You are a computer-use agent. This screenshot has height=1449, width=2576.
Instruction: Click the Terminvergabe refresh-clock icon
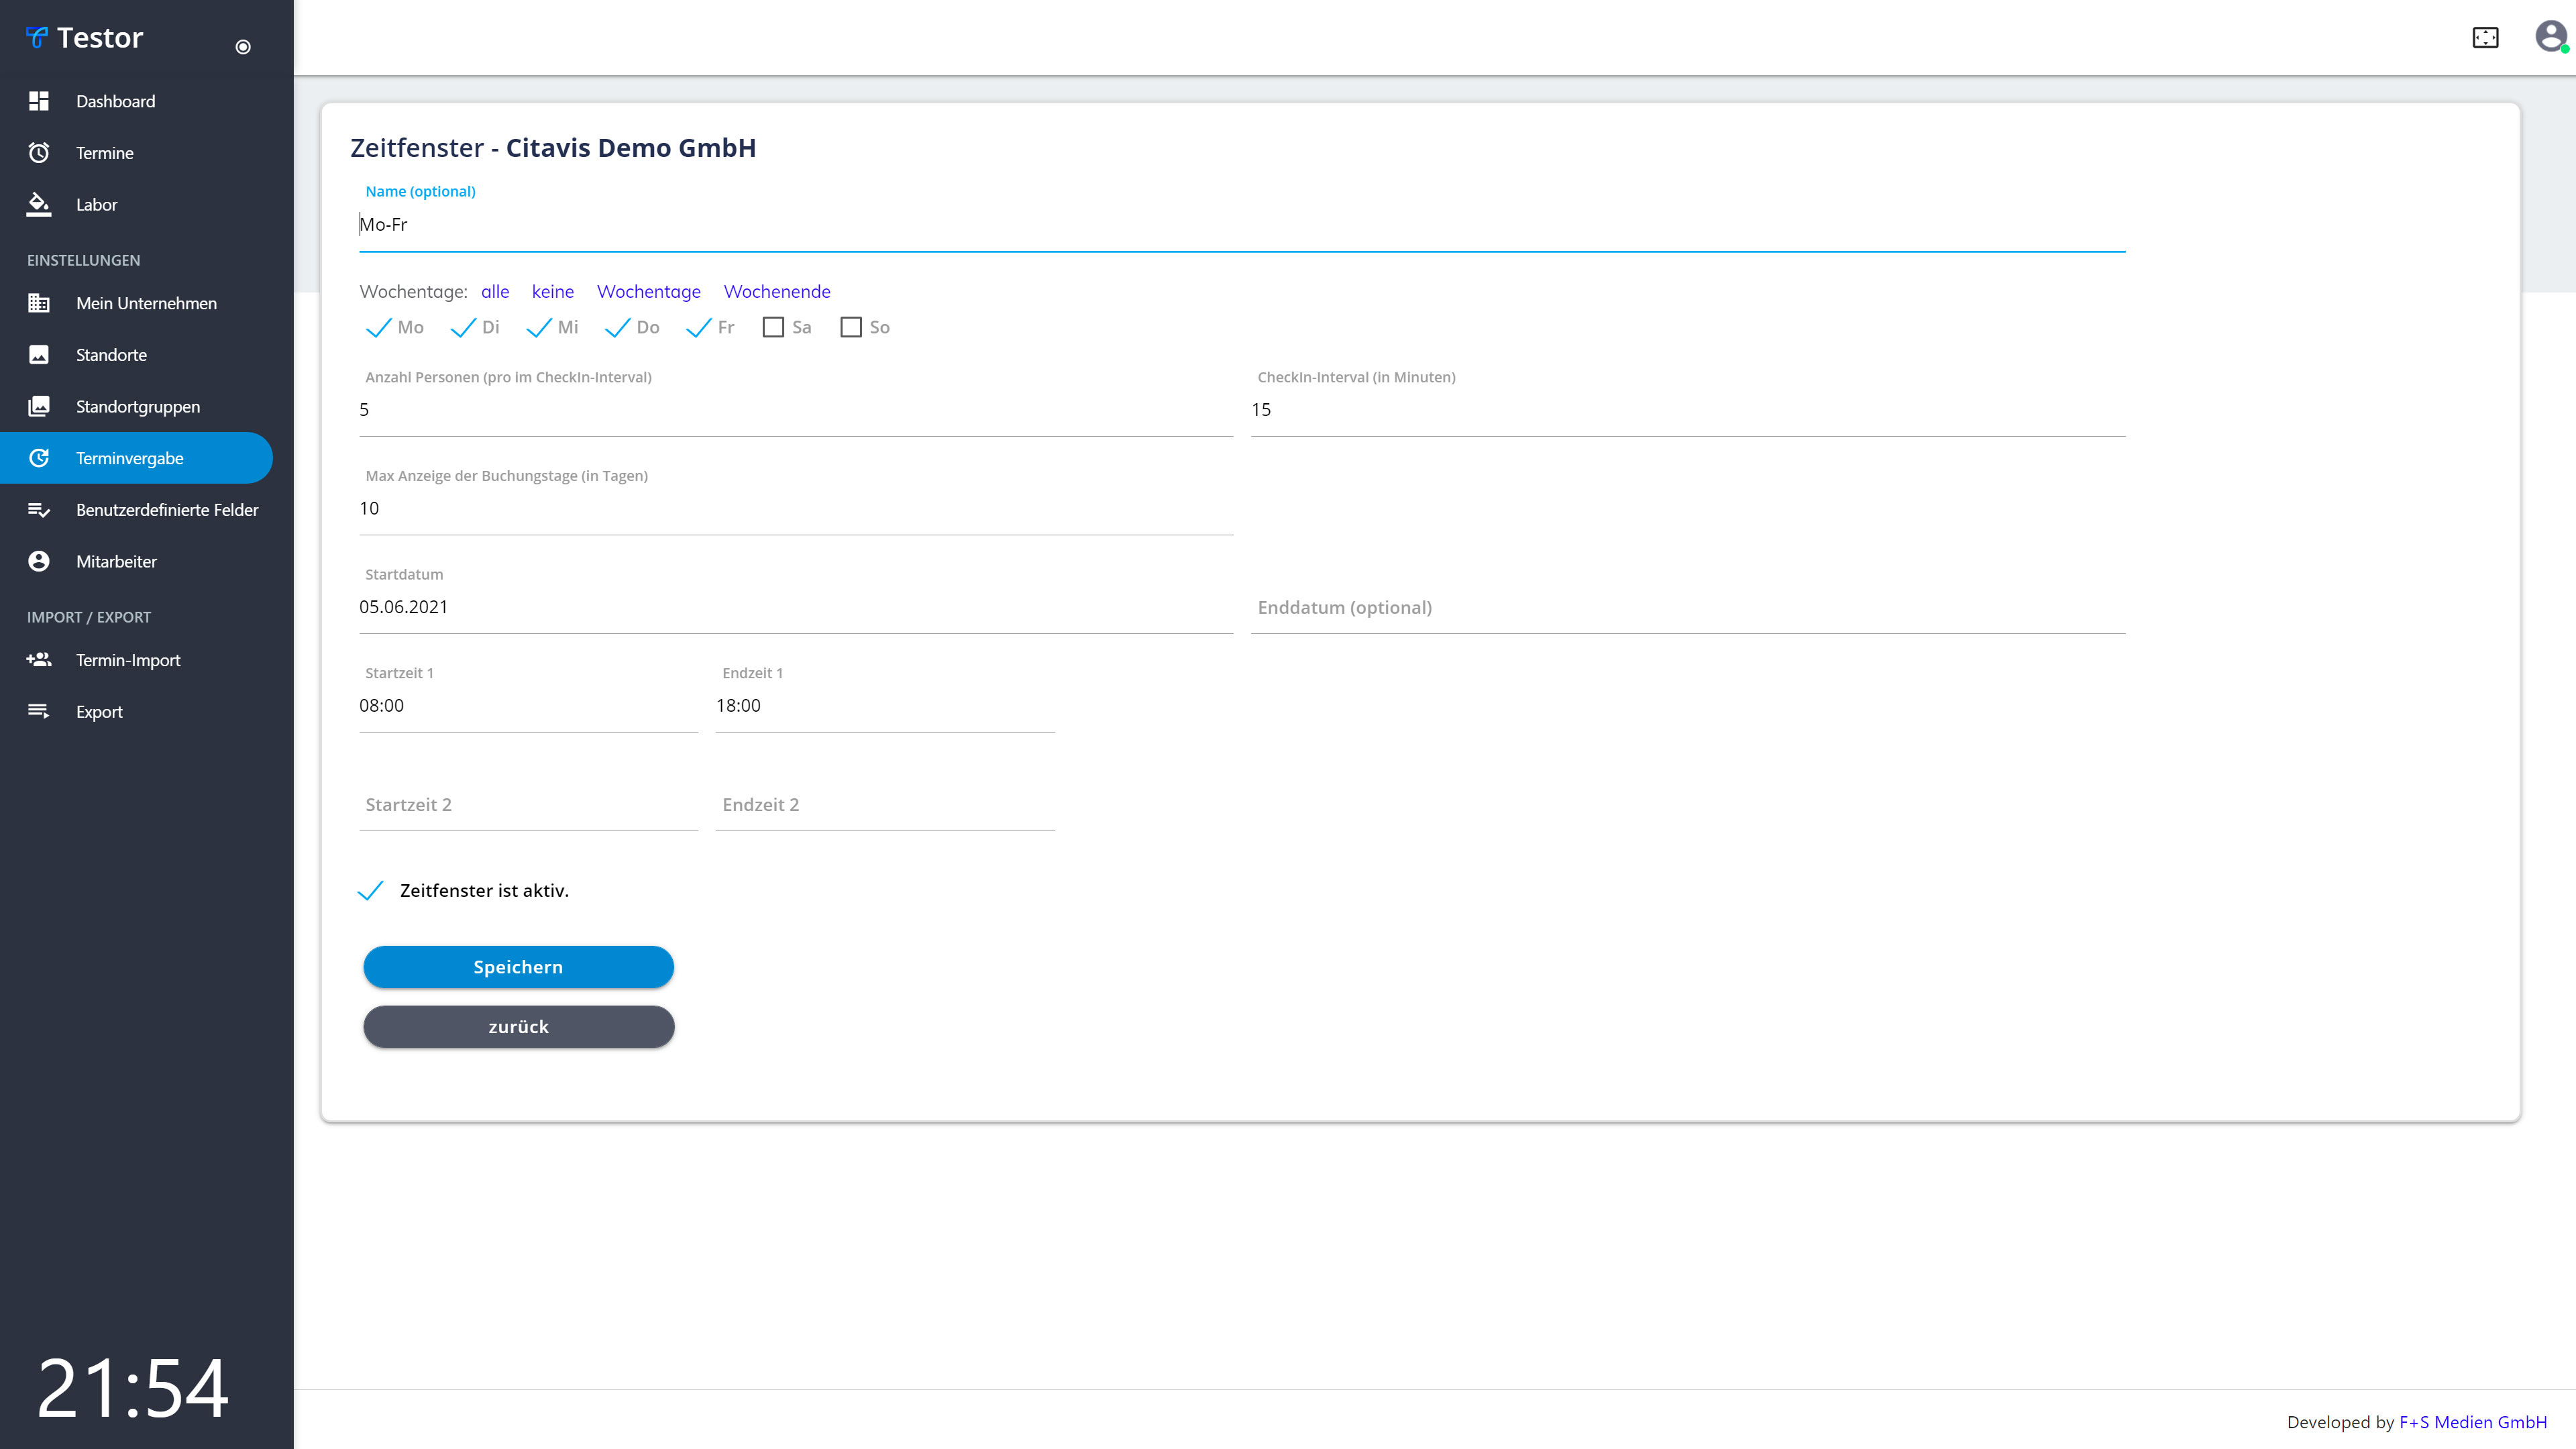[x=39, y=458]
